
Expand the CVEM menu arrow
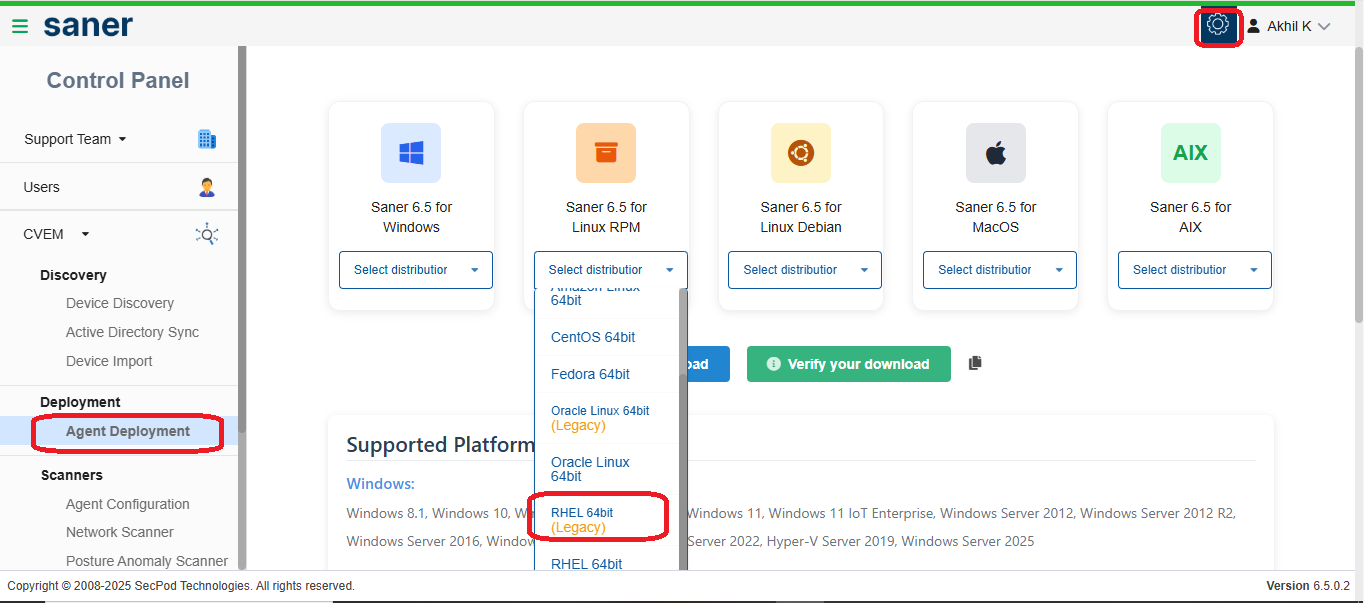click(x=85, y=234)
